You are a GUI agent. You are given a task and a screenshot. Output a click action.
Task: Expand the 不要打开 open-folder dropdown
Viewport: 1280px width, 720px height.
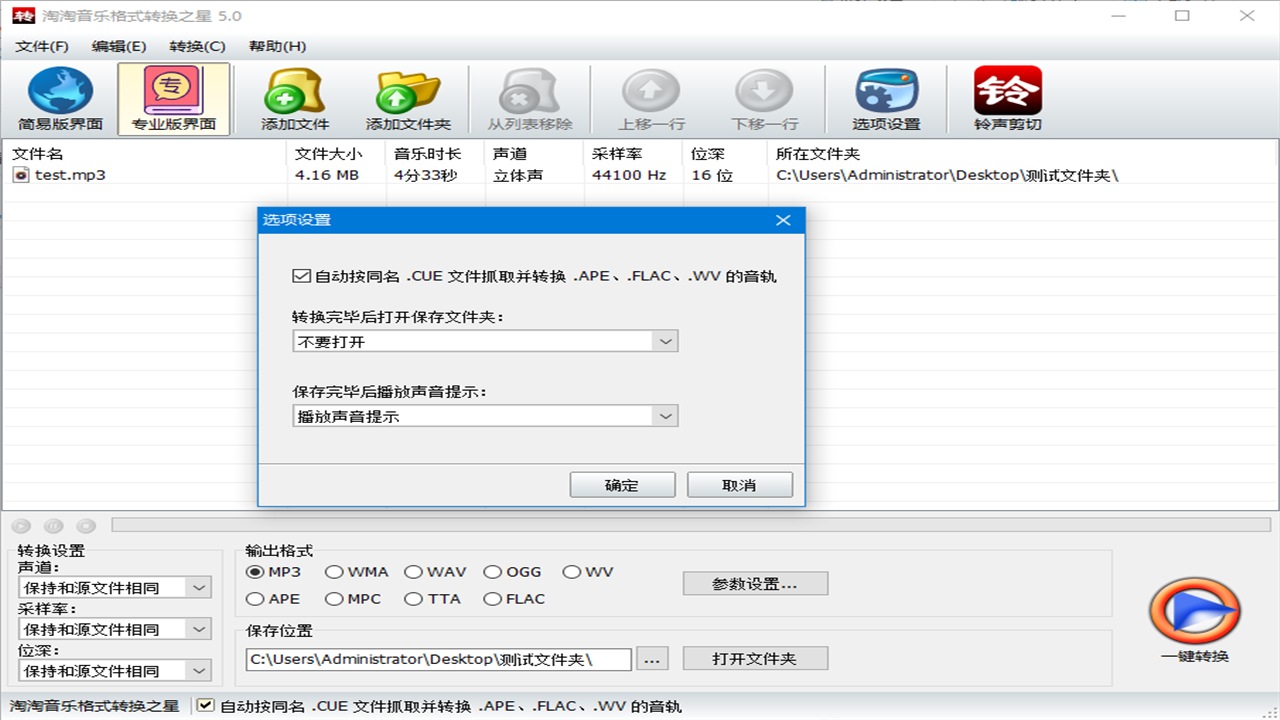[665, 341]
